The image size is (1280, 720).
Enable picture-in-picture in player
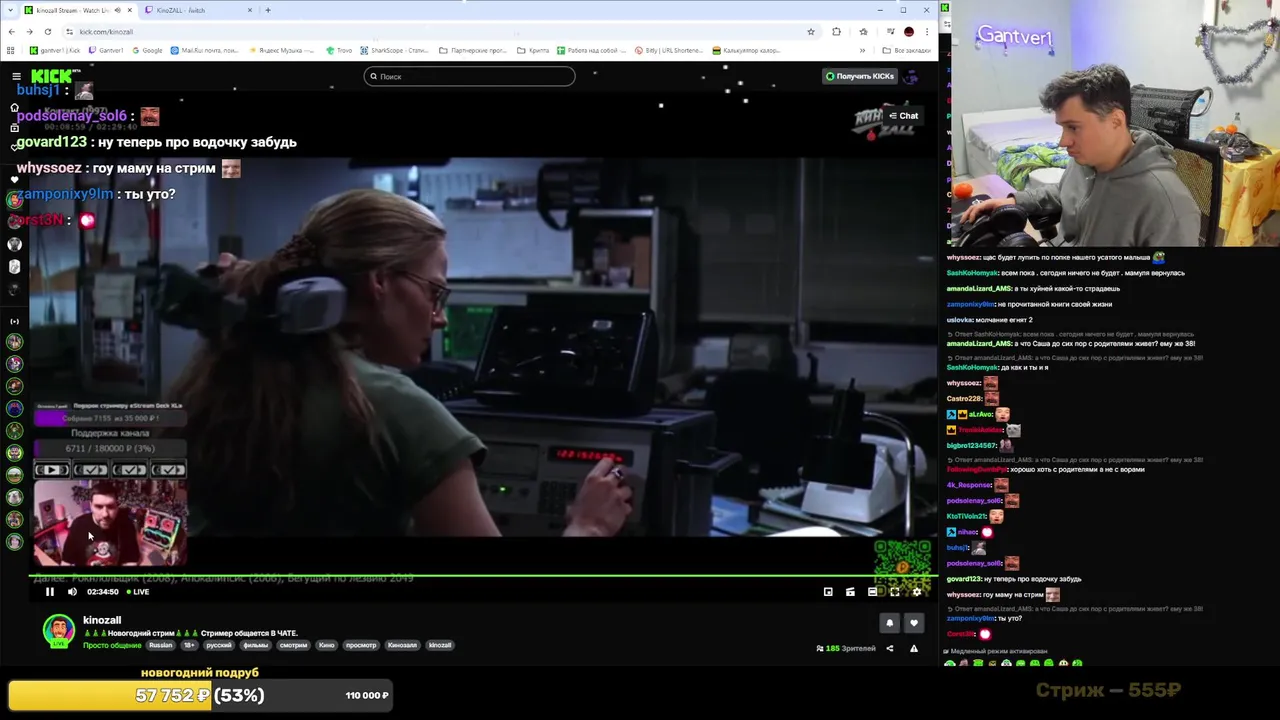tap(828, 592)
